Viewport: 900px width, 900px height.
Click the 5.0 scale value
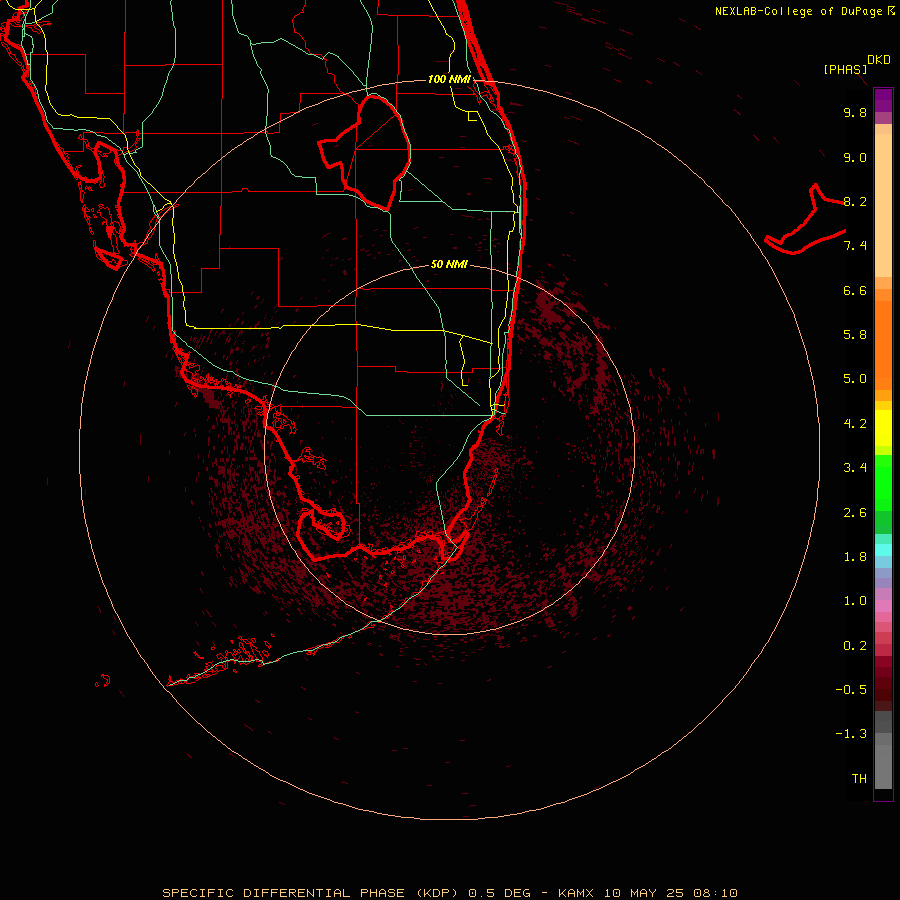pyautogui.click(x=855, y=379)
